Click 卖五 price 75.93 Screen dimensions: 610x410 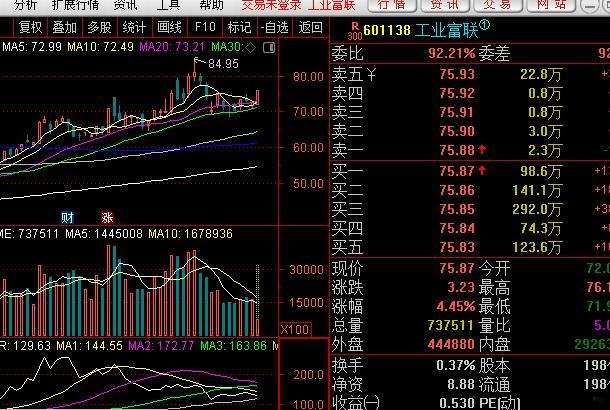click(x=457, y=74)
